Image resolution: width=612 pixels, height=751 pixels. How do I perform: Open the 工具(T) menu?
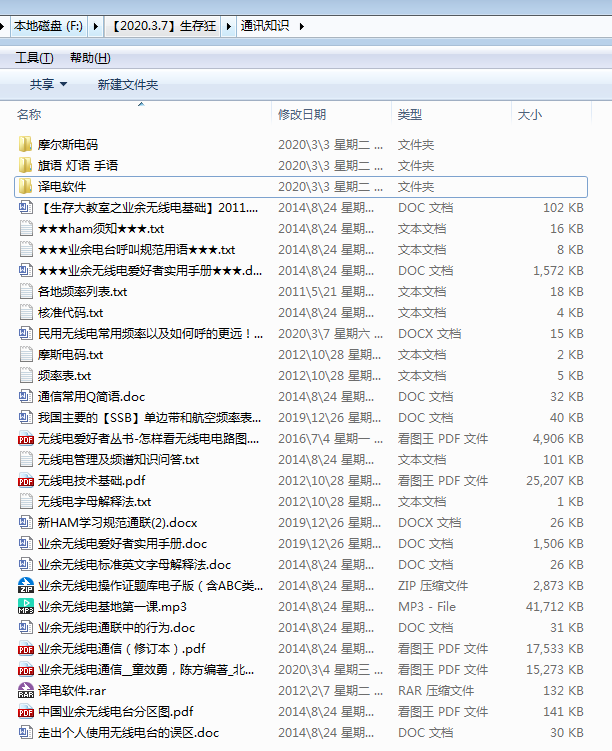tap(34, 58)
